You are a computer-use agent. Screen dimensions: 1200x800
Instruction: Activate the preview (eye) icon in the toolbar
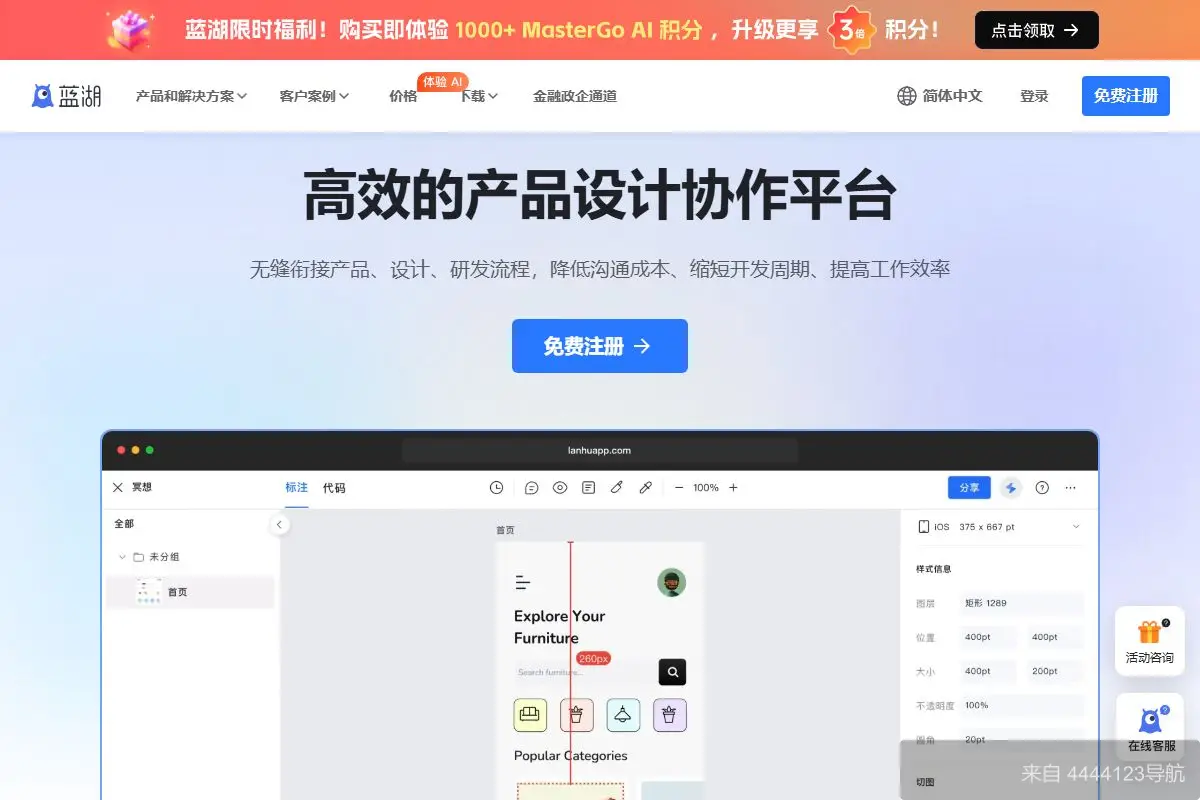(x=560, y=487)
